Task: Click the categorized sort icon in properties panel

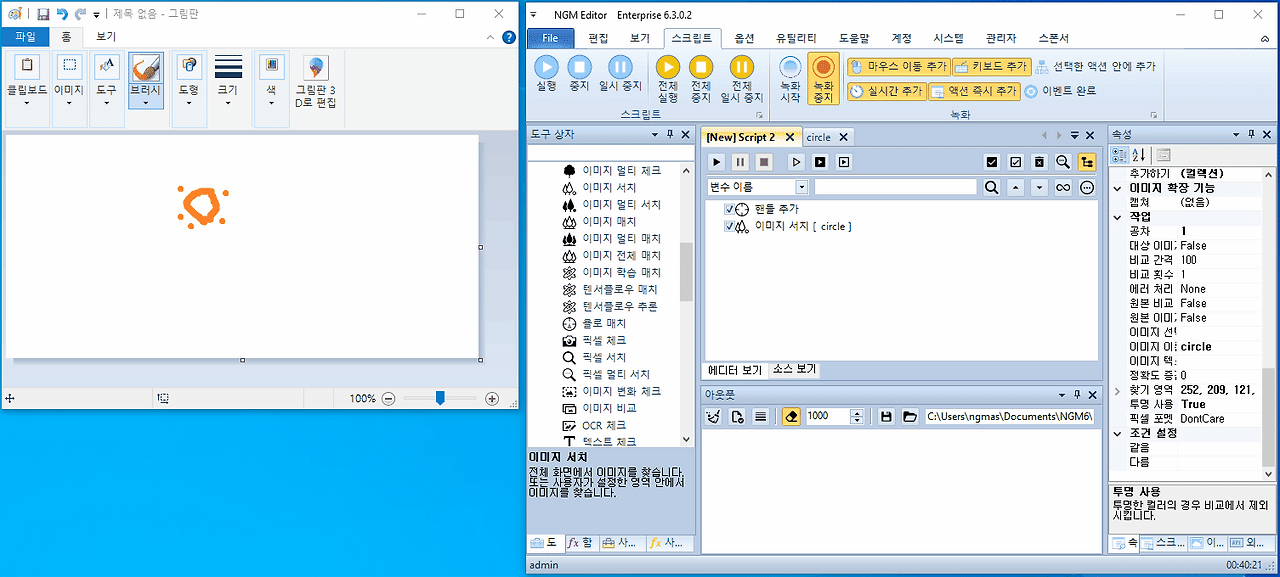Action: point(1120,154)
